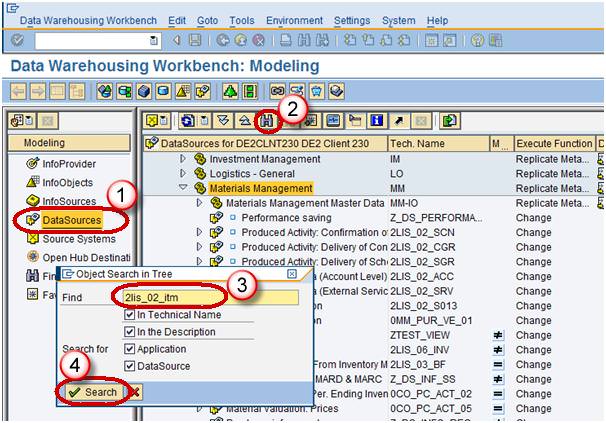Screen dimensions: 606x423
Task: Expand the Investment Management node
Action: (183, 159)
